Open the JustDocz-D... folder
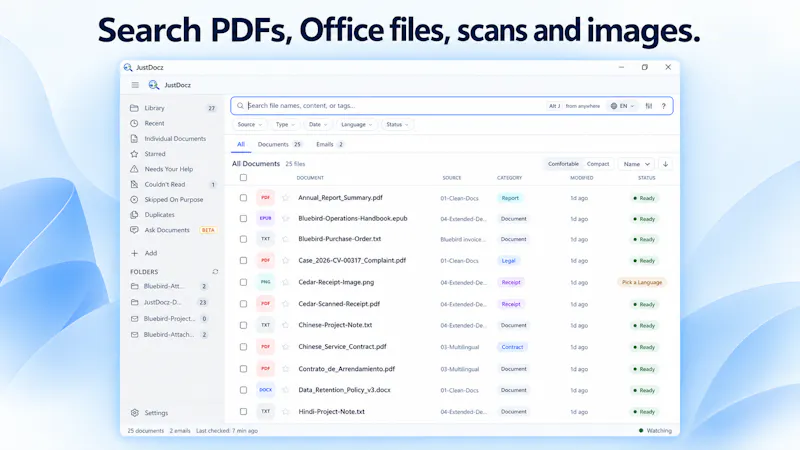 pos(169,302)
